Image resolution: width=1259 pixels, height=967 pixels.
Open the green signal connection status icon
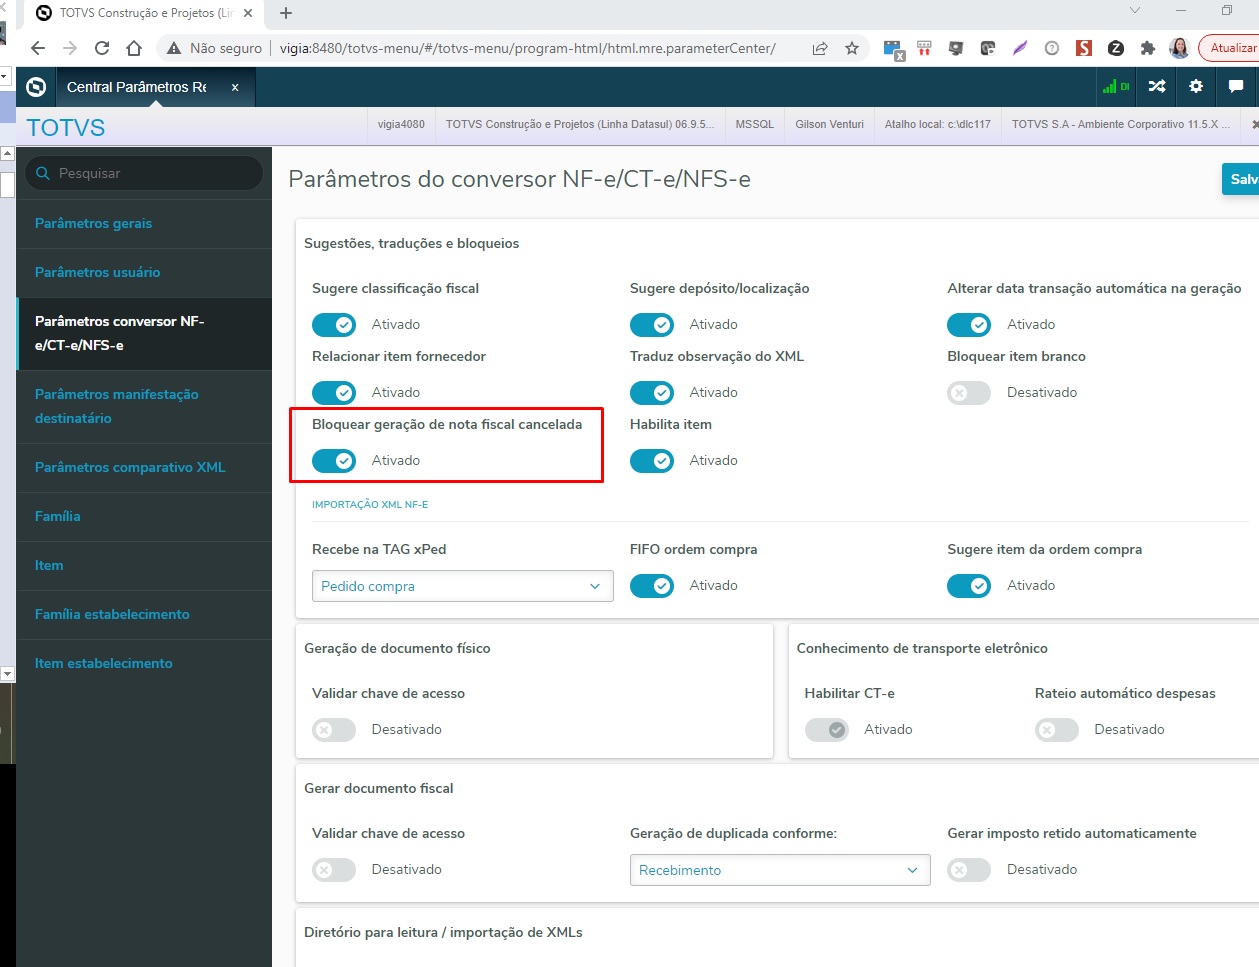pyautogui.click(x=1115, y=87)
